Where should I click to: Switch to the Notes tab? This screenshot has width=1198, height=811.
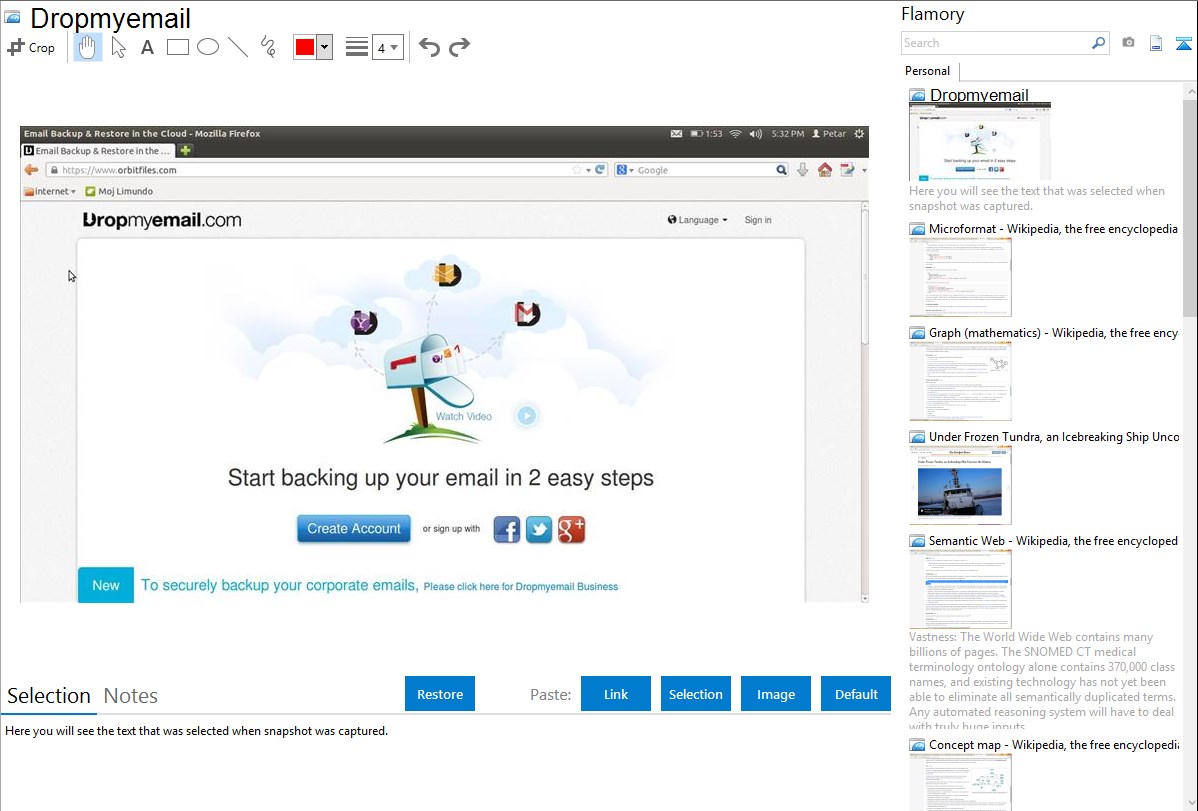[131, 696]
